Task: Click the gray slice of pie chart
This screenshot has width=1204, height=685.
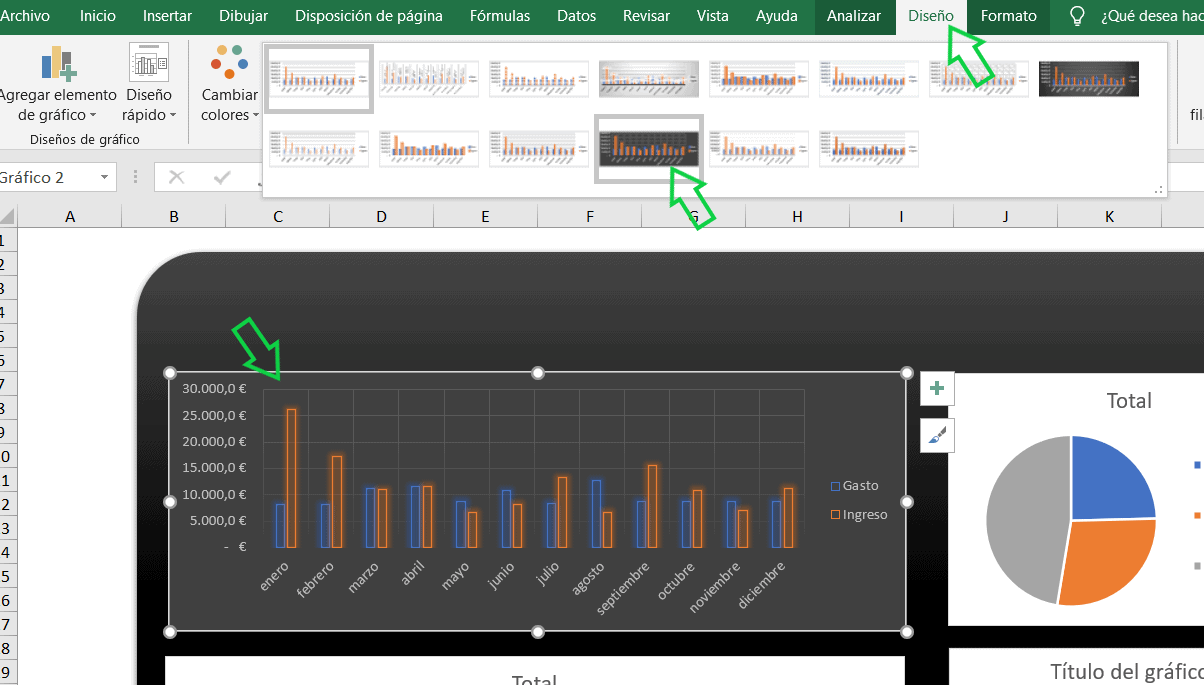Action: coord(1025,520)
